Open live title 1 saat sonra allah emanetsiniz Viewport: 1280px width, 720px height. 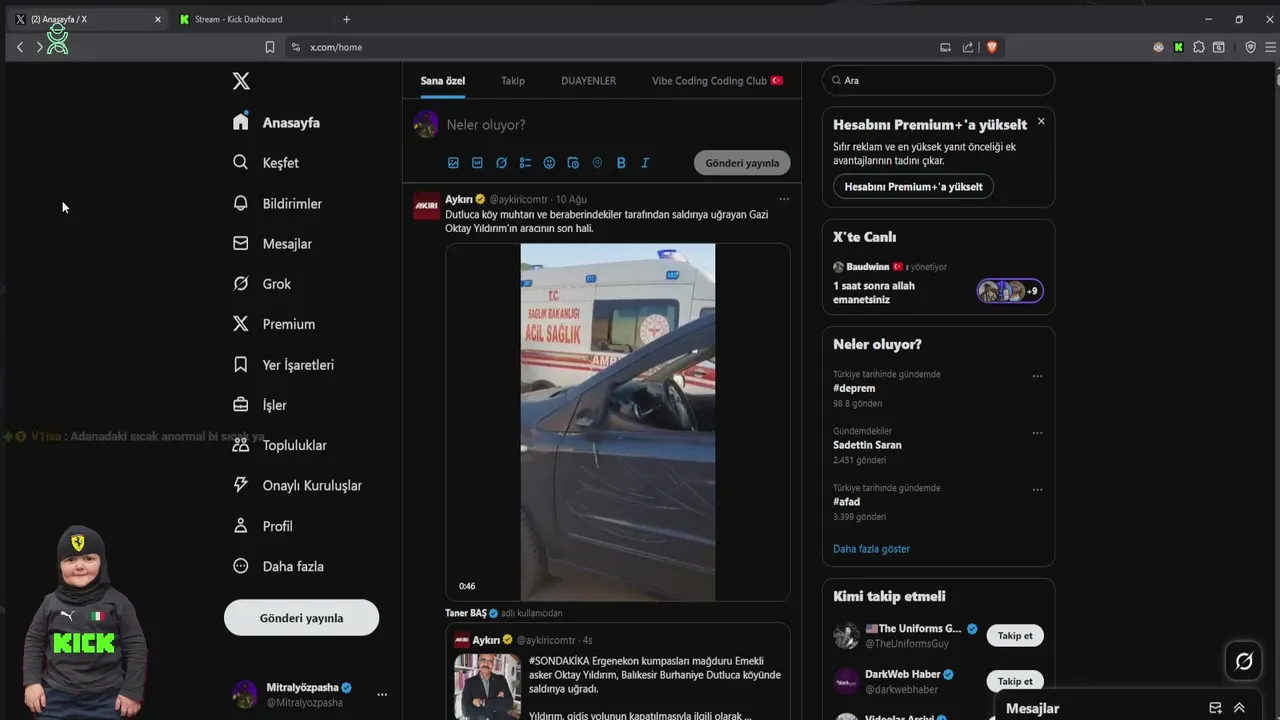click(874, 293)
